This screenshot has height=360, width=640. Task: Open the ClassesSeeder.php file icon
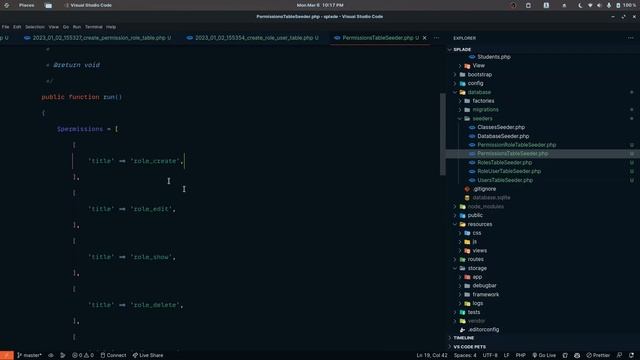(472, 127)
